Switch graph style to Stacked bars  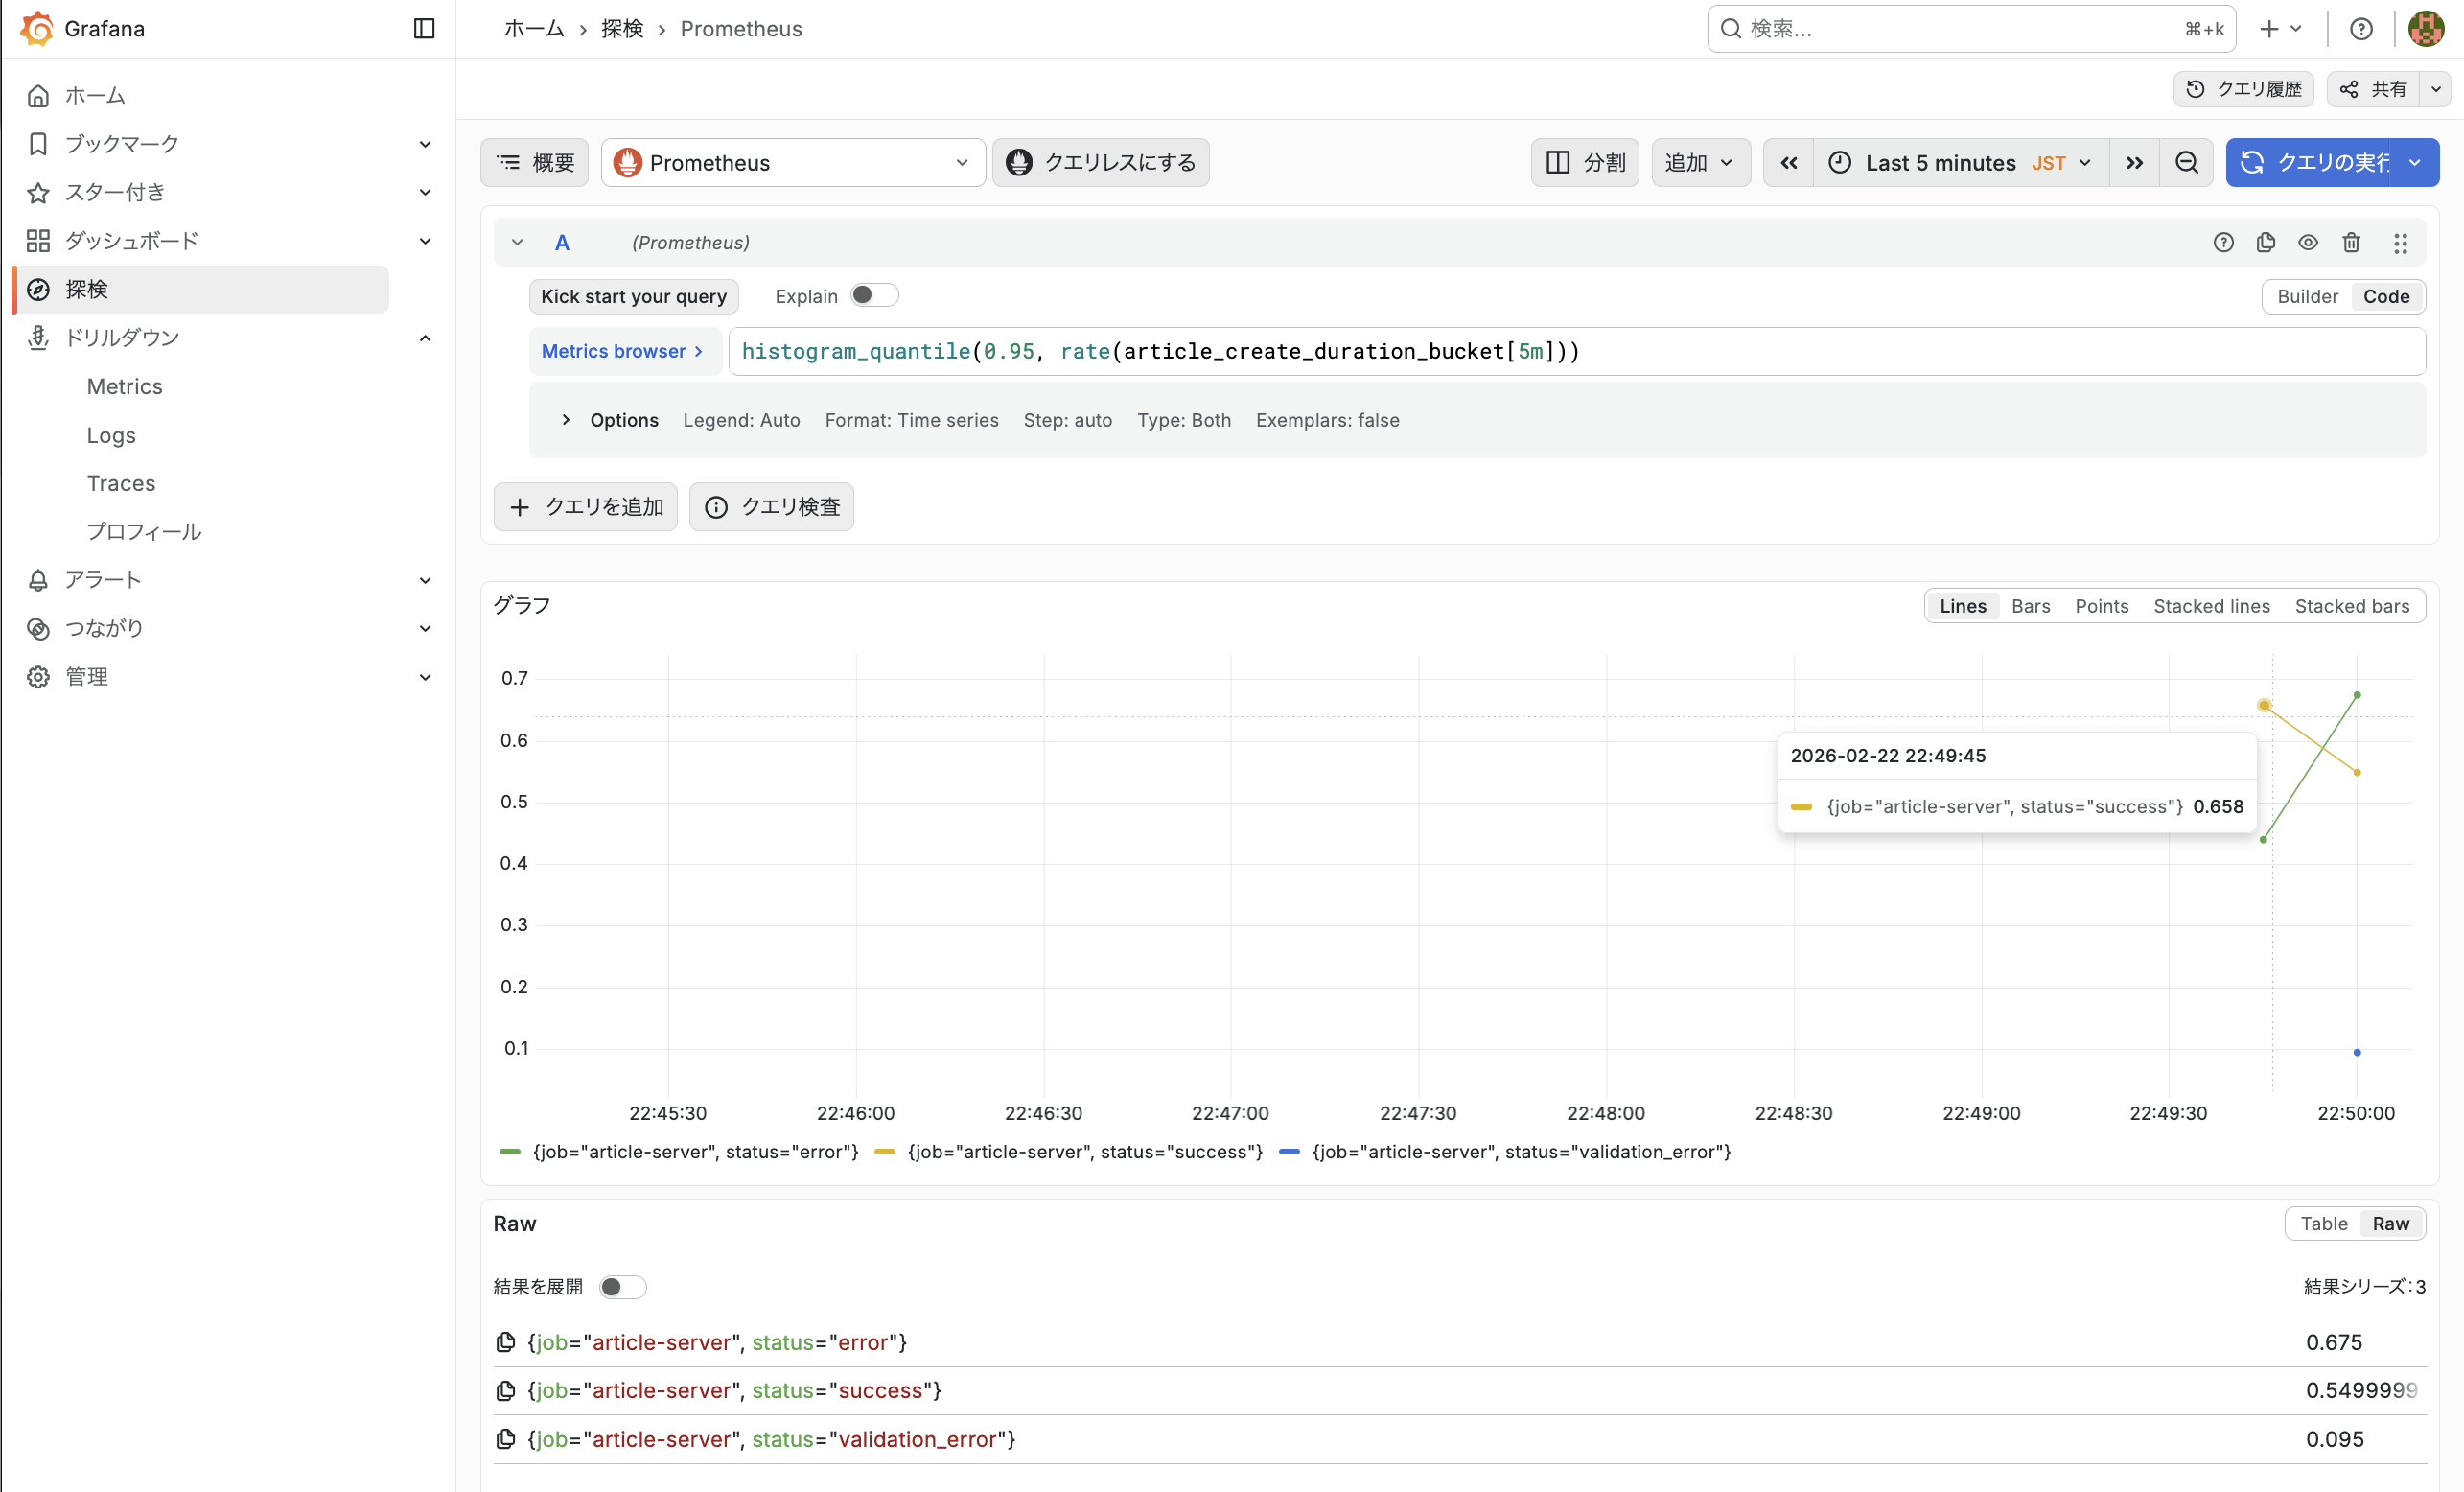click(2352, 606)
